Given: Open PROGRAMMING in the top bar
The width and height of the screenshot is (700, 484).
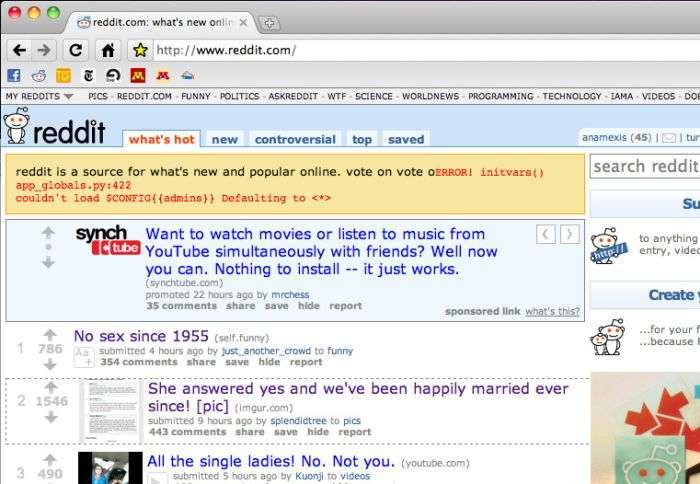Looking at the screenshot, I should tap(500, 96).
